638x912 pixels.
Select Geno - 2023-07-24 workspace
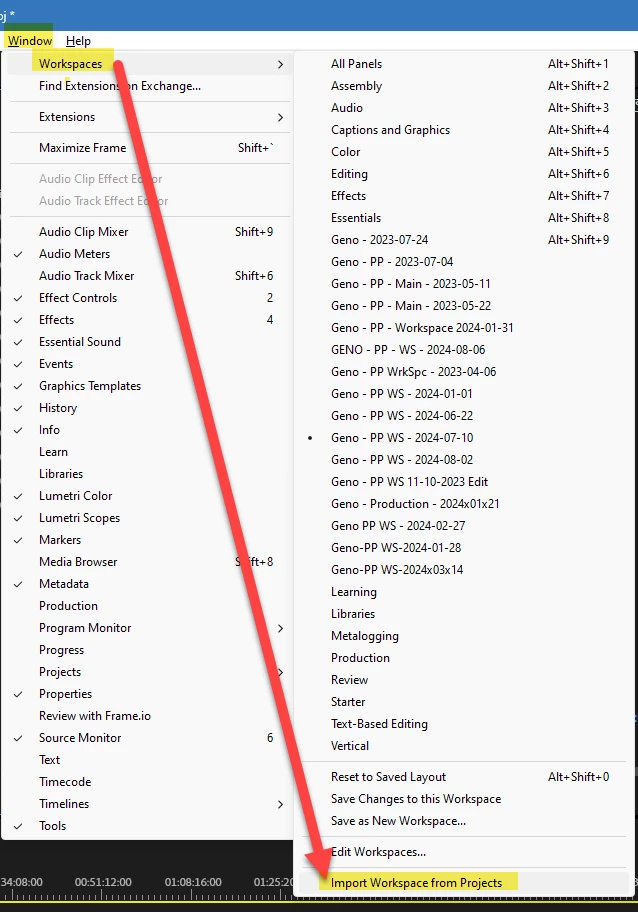pos(464,240)
